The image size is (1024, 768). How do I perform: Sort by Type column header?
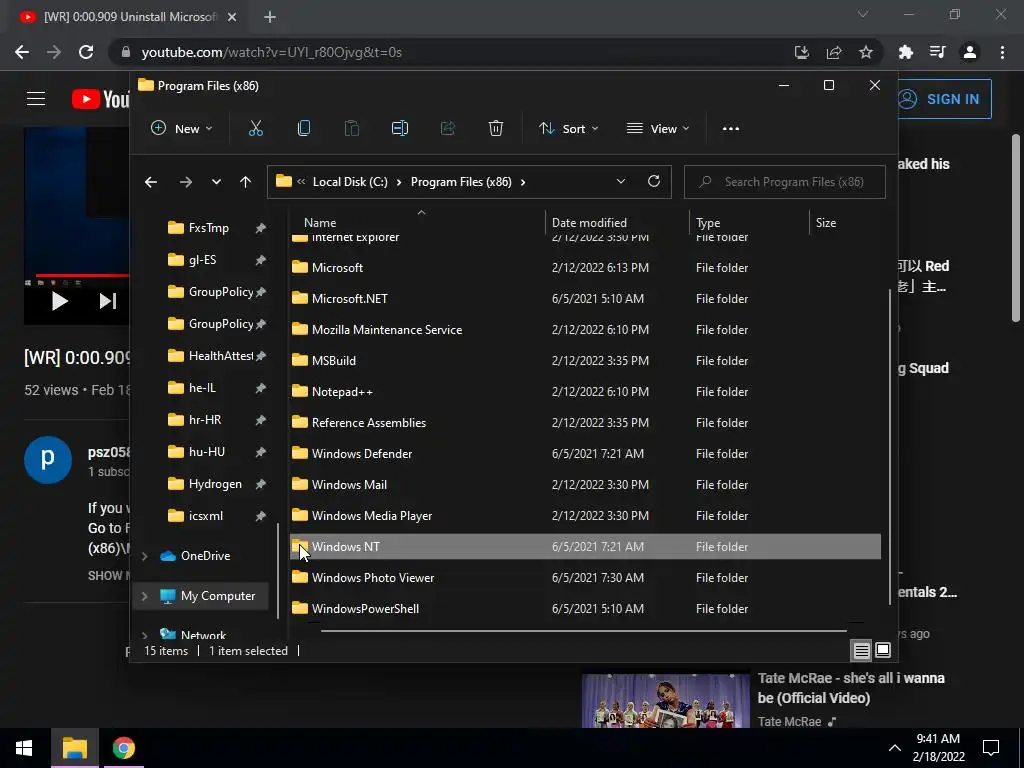(x=708, y=223)
